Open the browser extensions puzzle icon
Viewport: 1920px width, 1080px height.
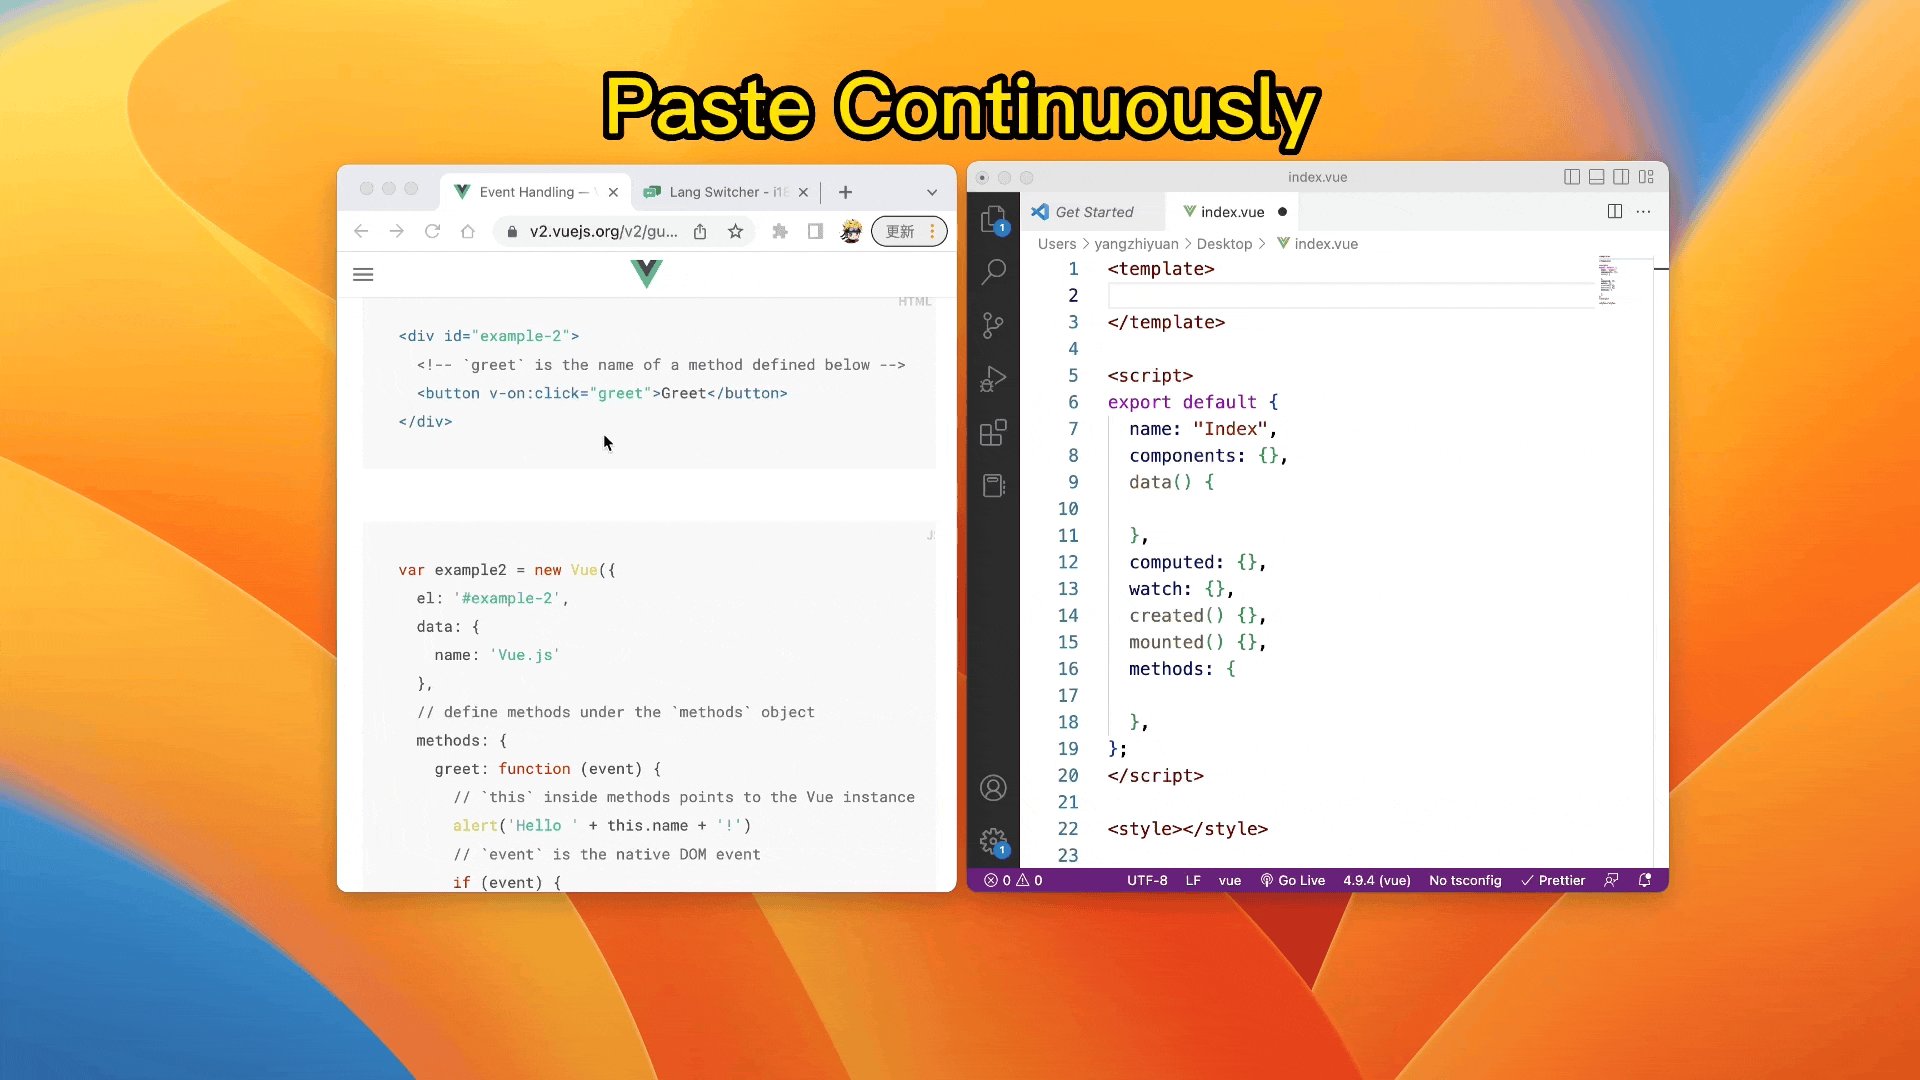[x=780, y=232]
